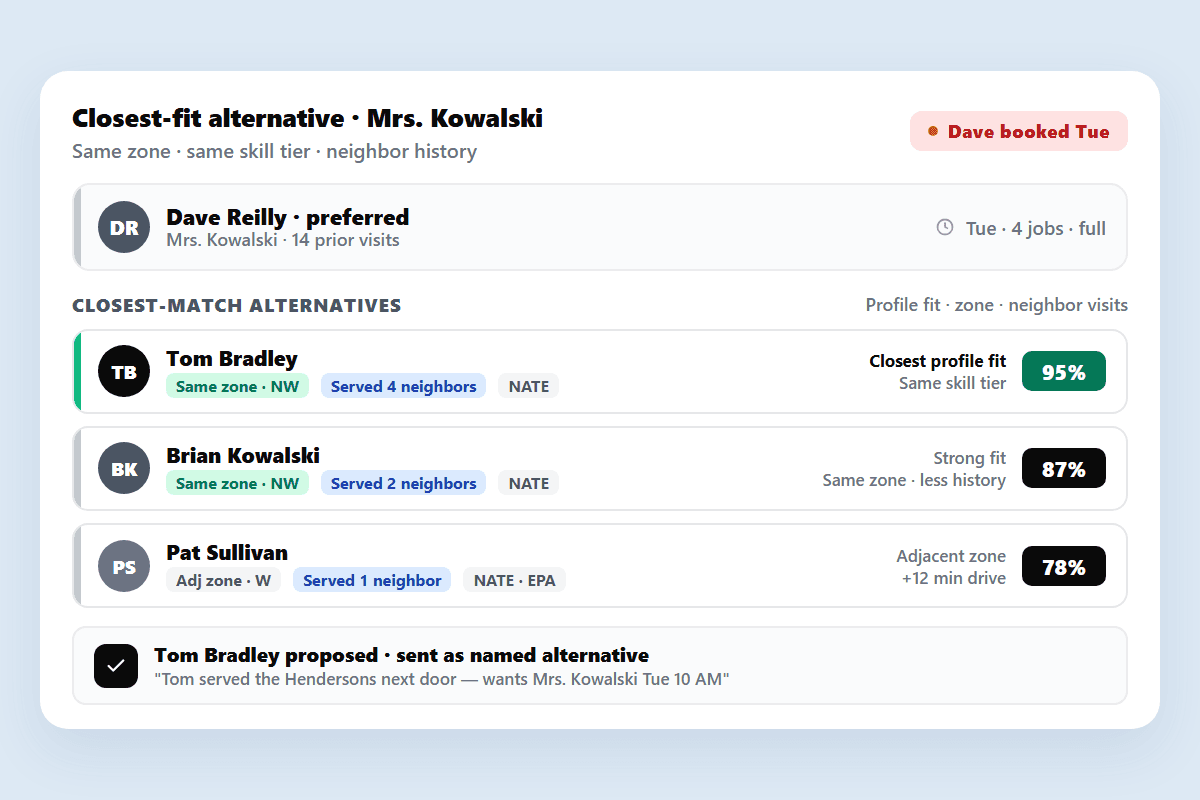Click the quoted Hendersons next door message

442,679
